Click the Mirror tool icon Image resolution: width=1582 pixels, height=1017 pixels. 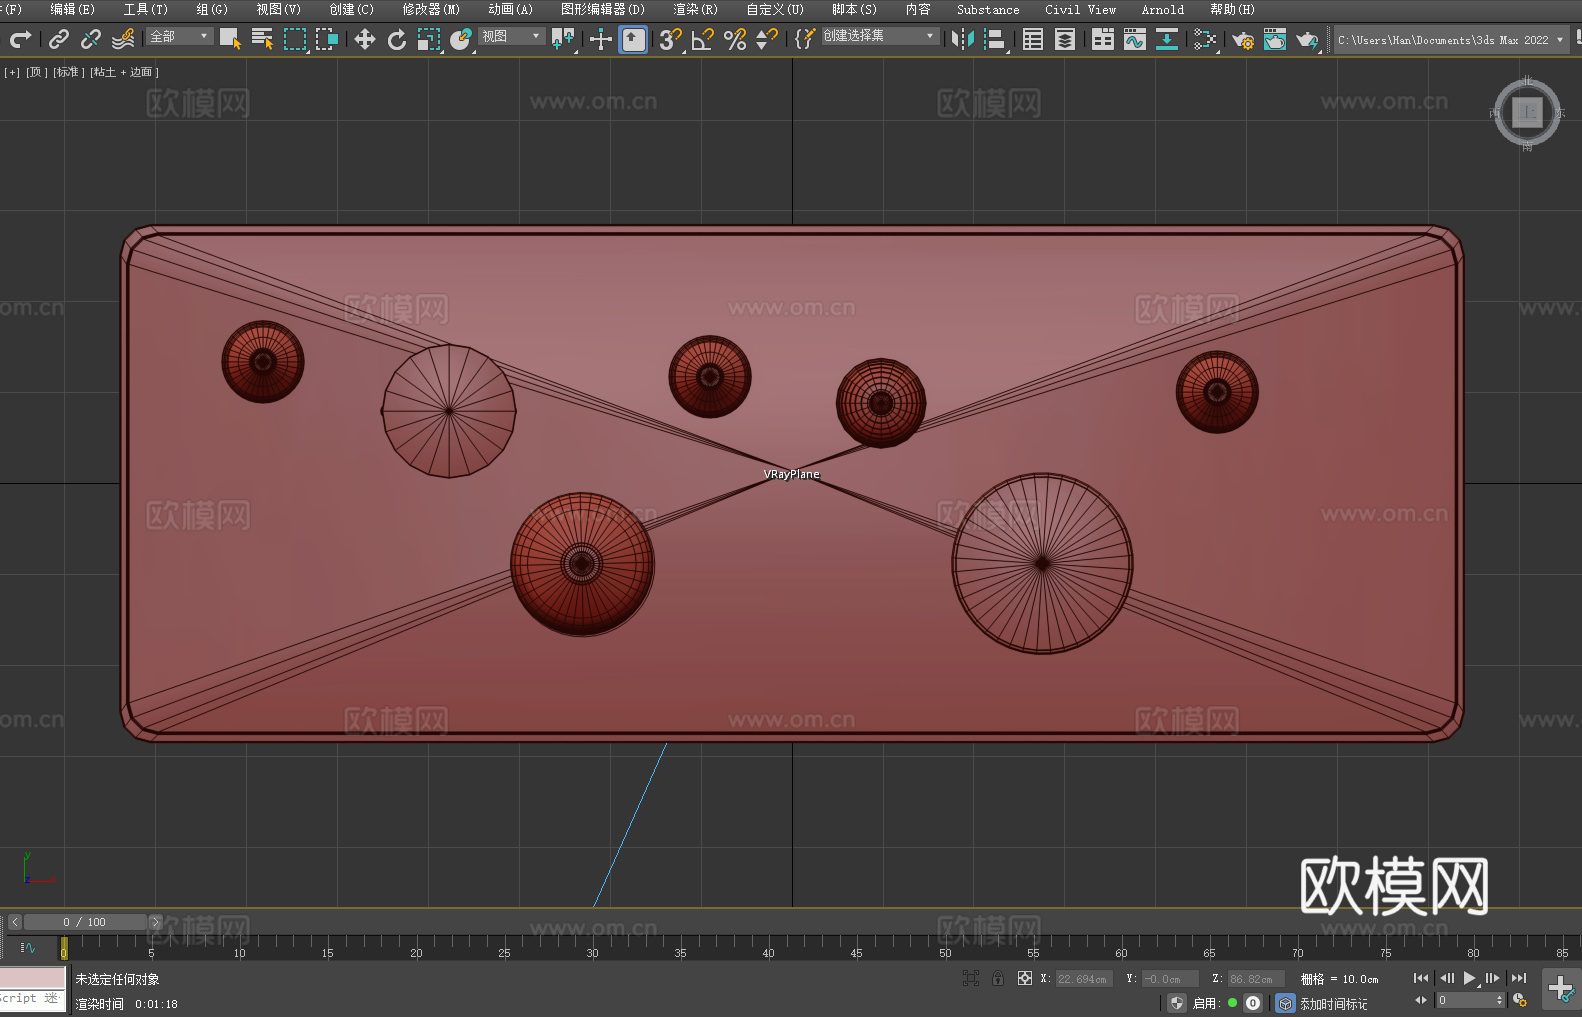click(963, 39)
